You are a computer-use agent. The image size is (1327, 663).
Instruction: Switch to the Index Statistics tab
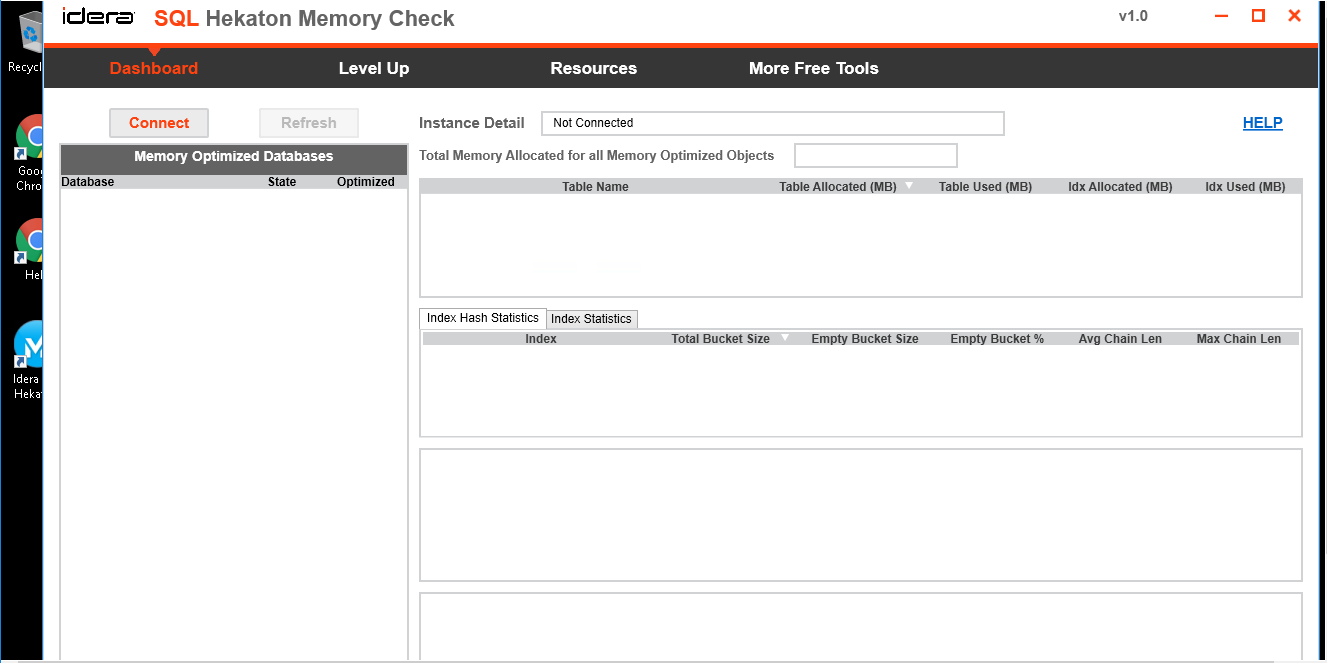point(591,319)
